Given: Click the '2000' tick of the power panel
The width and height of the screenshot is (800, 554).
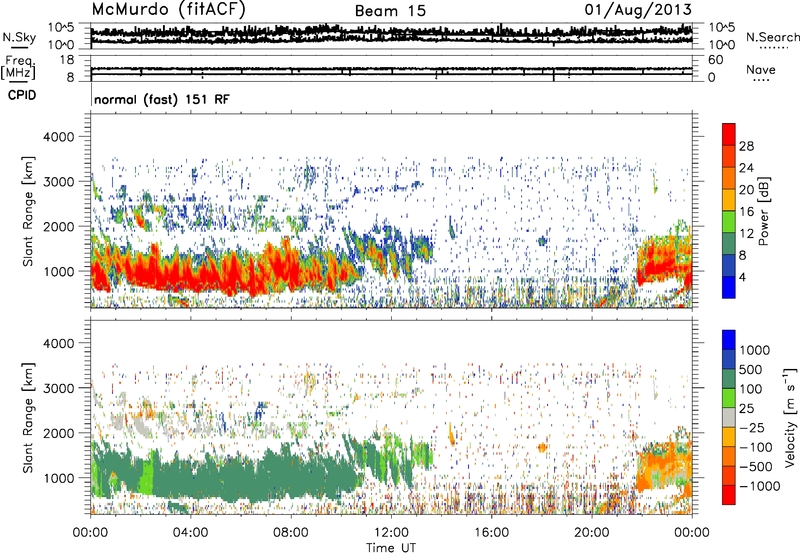Looking at the screenshot, I should click(x=59, y=226).
